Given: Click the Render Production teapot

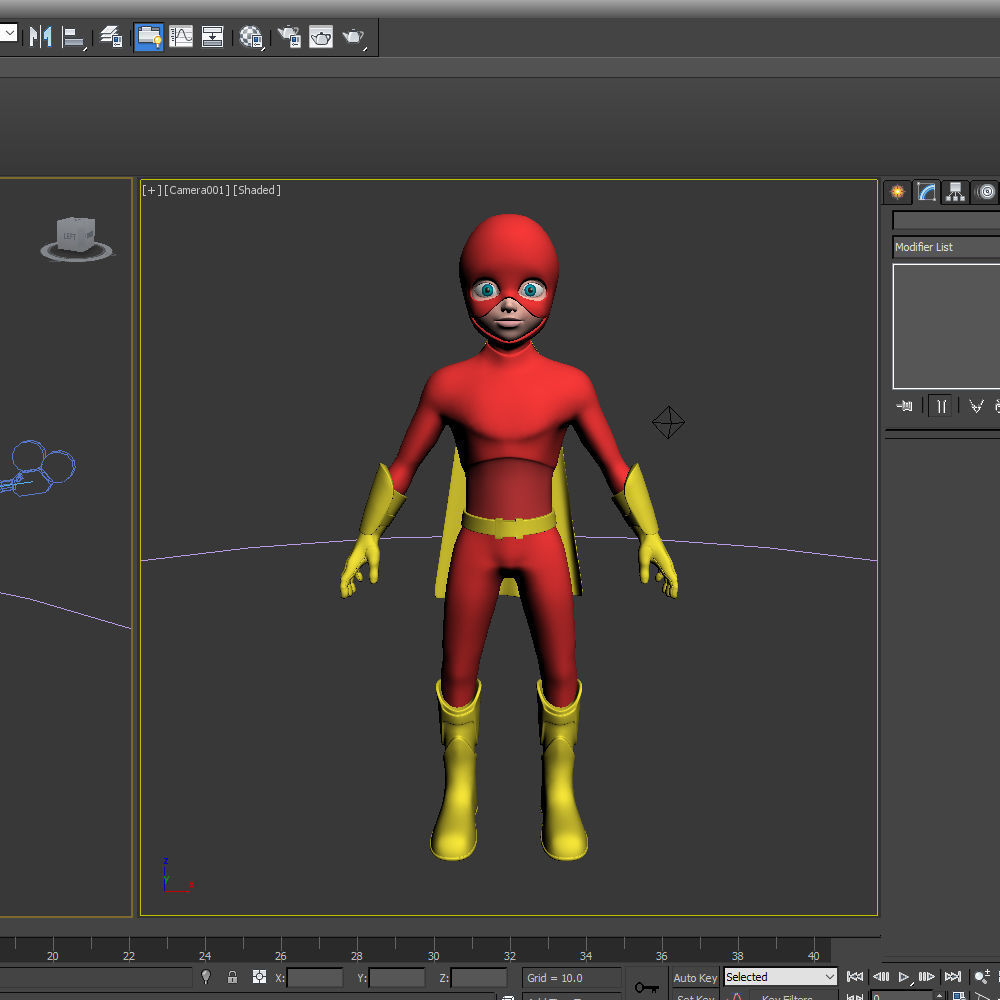Looking at the screenshot, I should tap(353, 37).
